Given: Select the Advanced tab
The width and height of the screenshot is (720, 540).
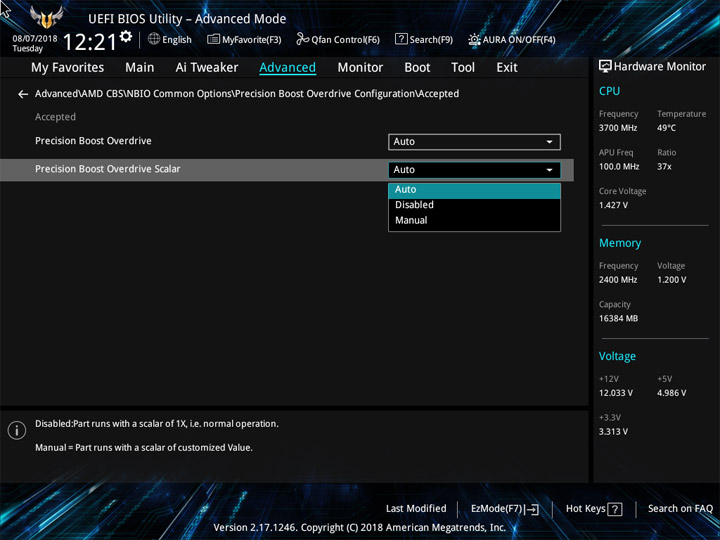Looking at the screenshot, I should pos(287,68).
